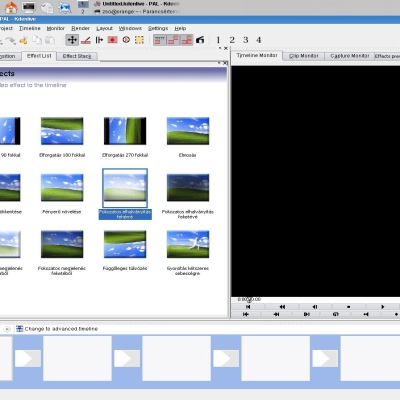Open the Help menu
The image size is (400, 400).
(x=180, y=28)
